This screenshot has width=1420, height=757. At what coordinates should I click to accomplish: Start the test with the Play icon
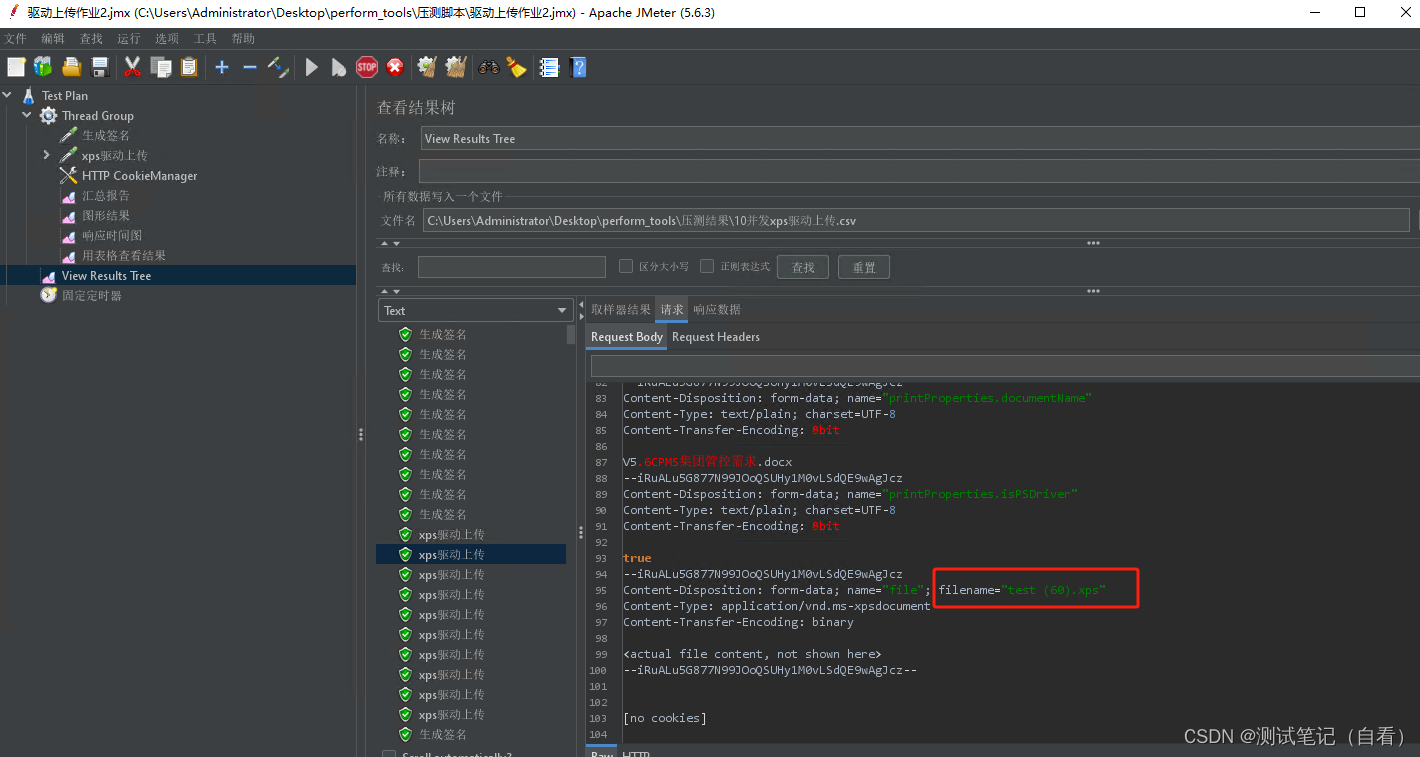(312, 67)
